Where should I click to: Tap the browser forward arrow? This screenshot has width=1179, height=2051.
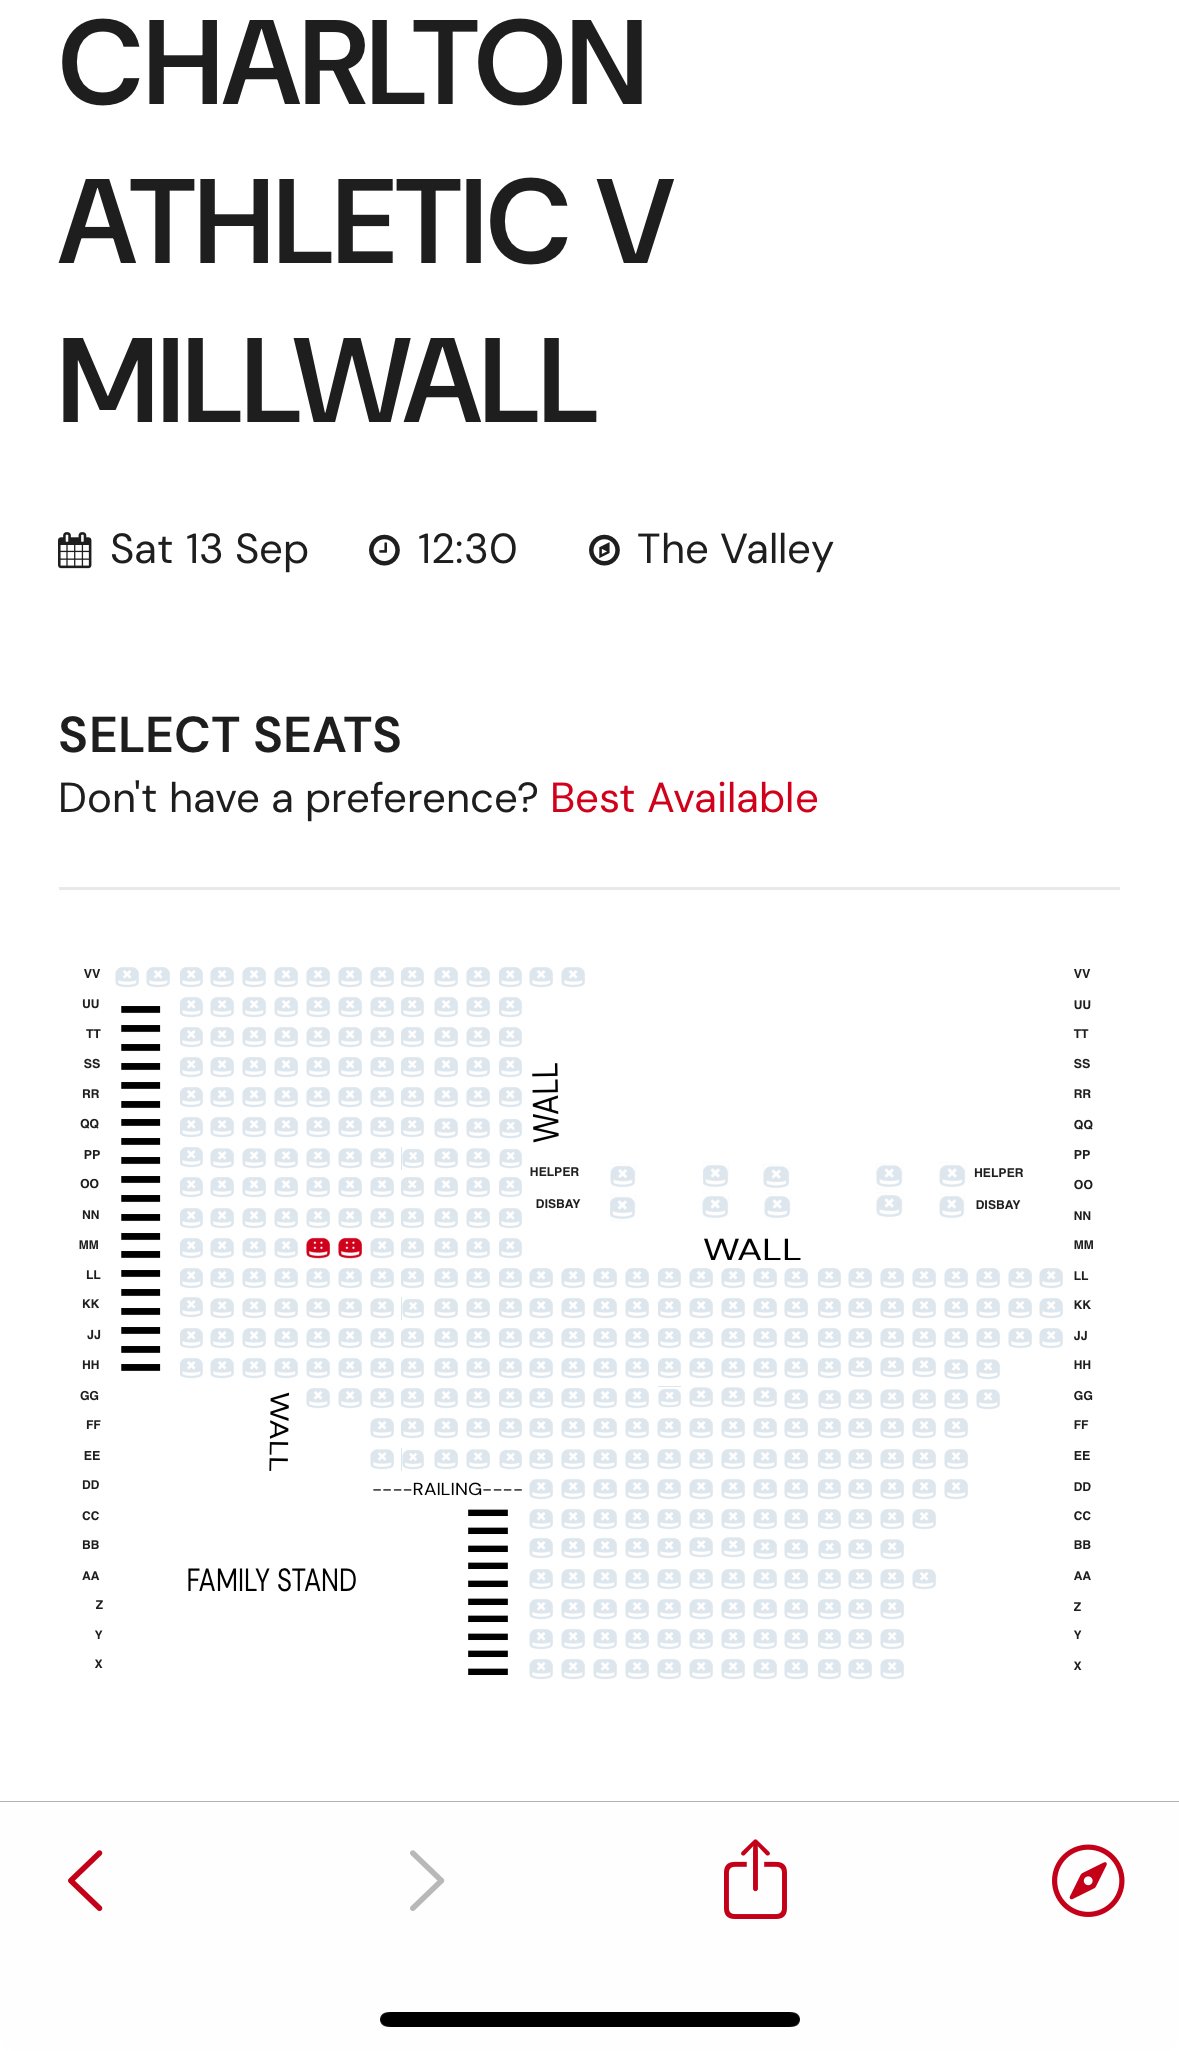[427, 1881]
